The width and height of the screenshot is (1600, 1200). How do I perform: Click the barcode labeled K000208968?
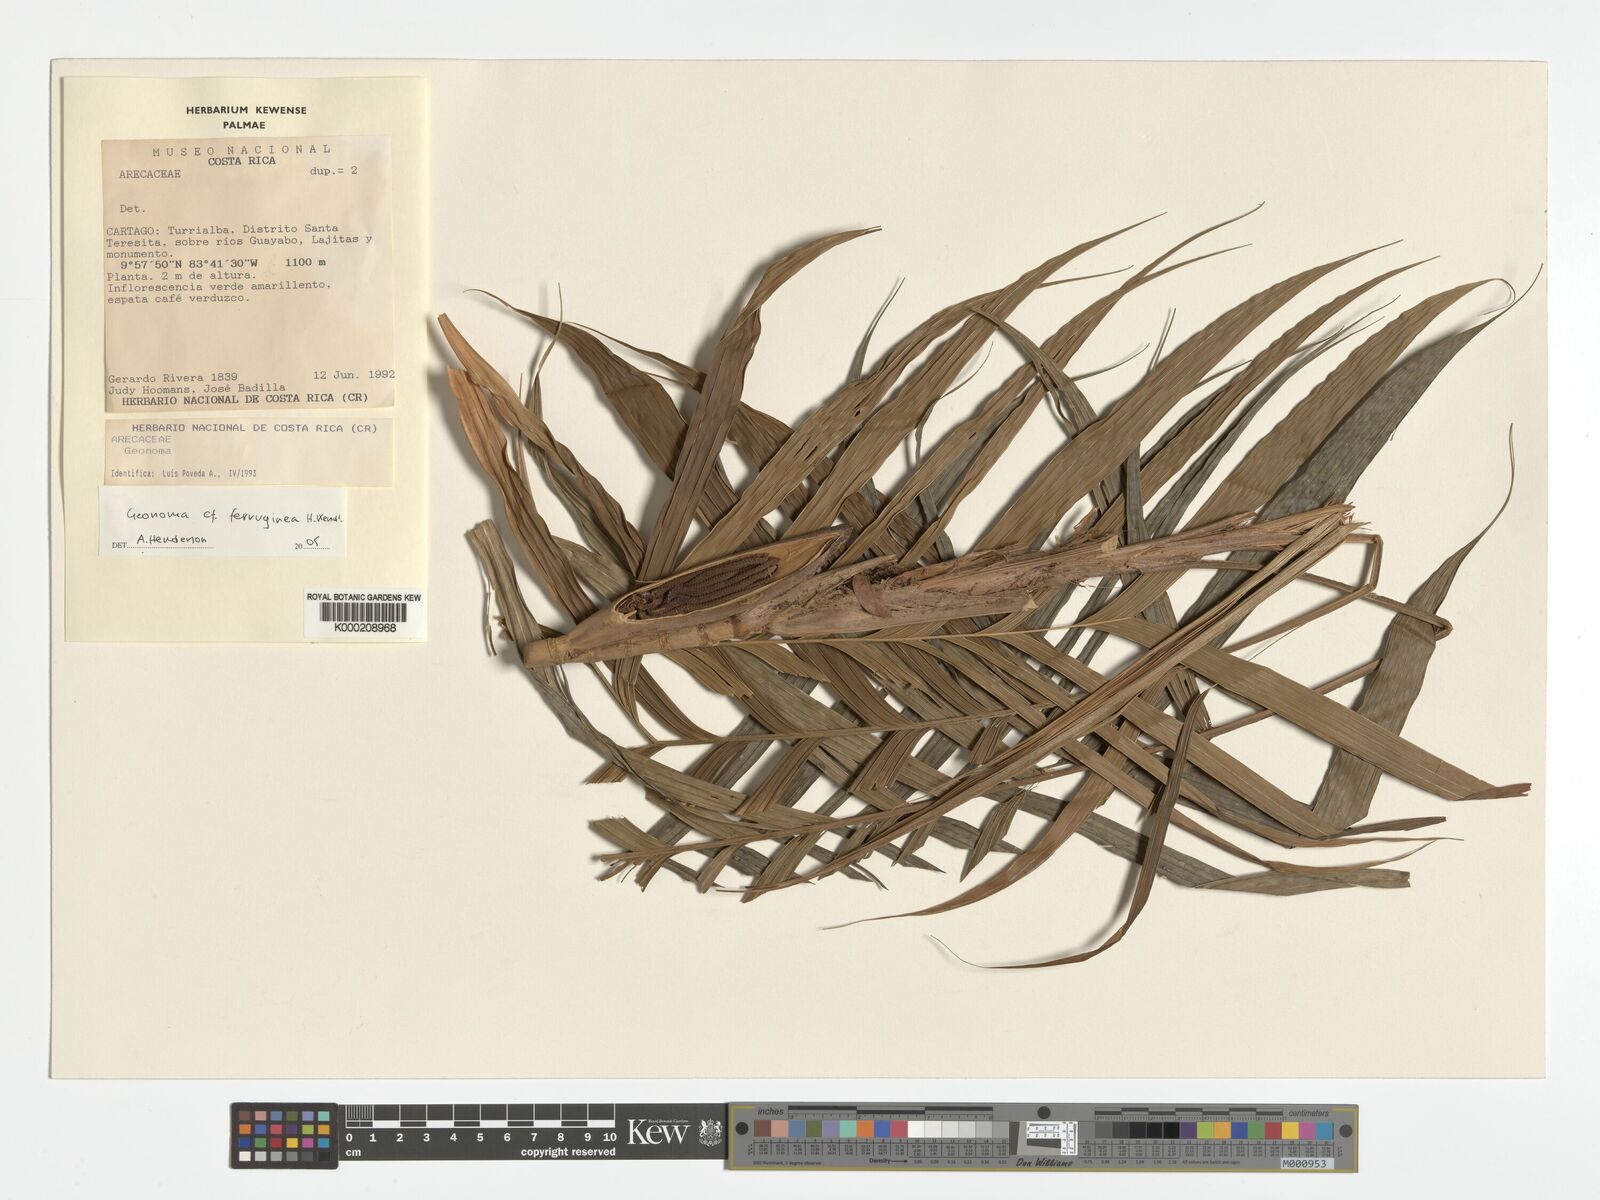(364, 613)
